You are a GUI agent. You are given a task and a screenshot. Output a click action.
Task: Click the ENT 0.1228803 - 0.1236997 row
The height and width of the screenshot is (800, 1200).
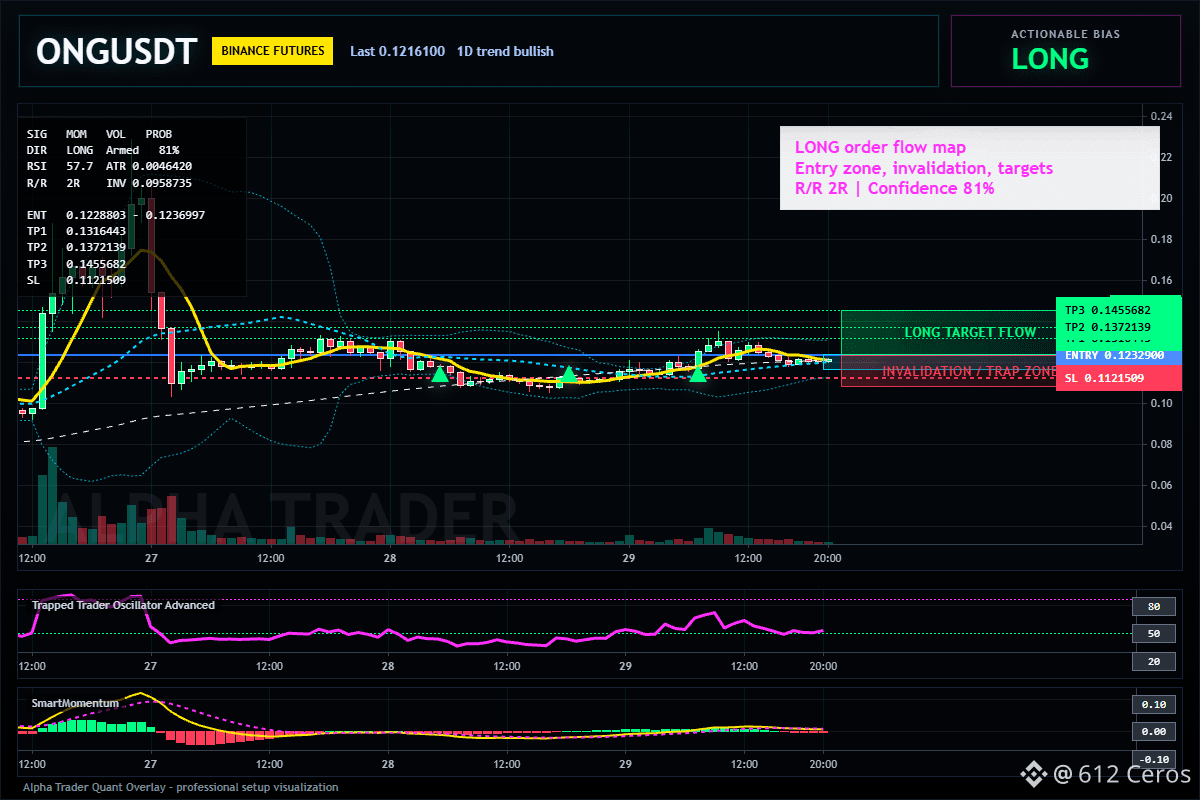(116, 215)
